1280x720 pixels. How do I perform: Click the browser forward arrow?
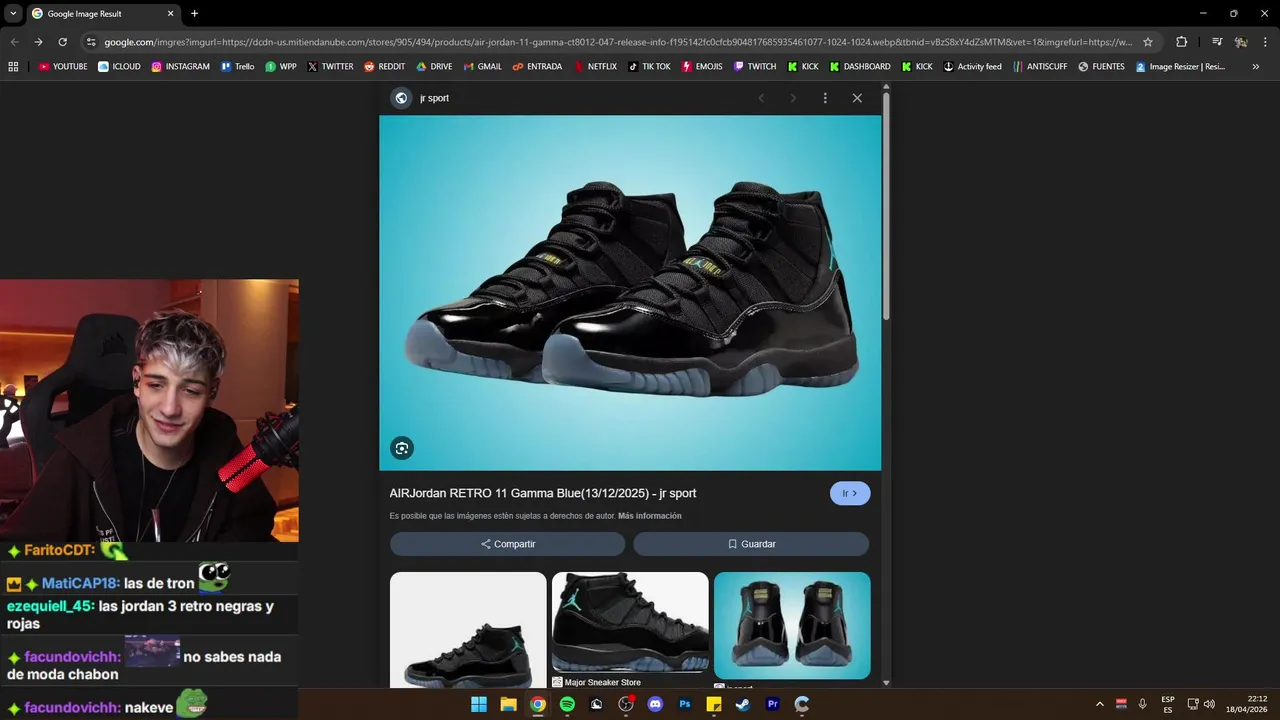(38, 42)
